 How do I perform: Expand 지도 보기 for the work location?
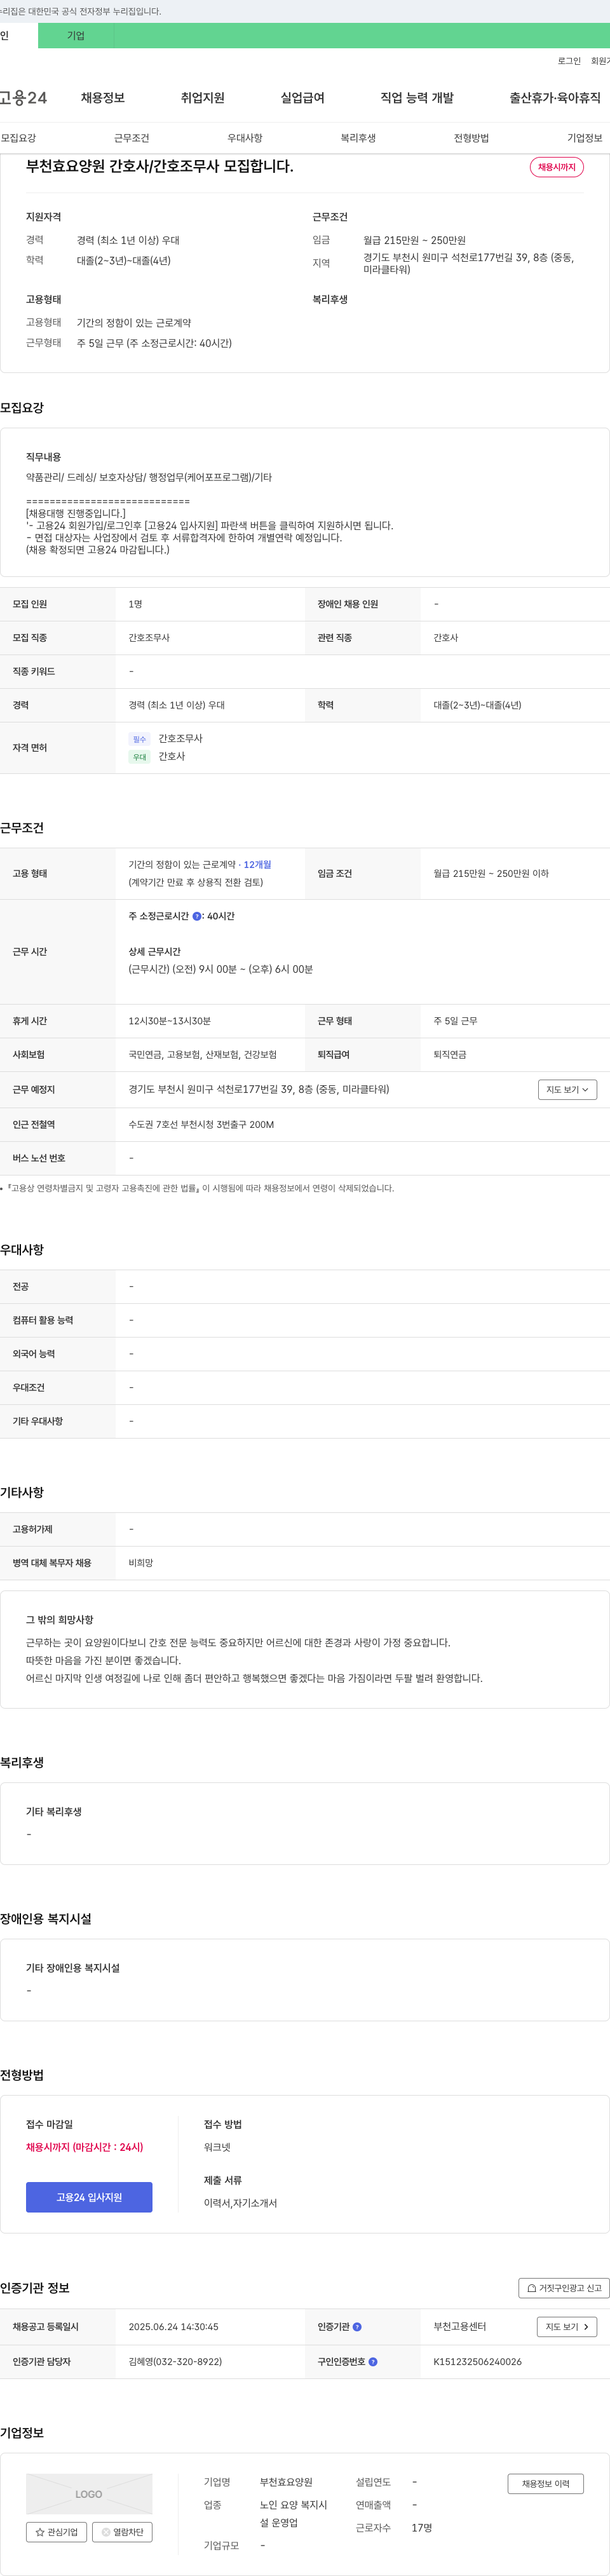click(567, 1089)
